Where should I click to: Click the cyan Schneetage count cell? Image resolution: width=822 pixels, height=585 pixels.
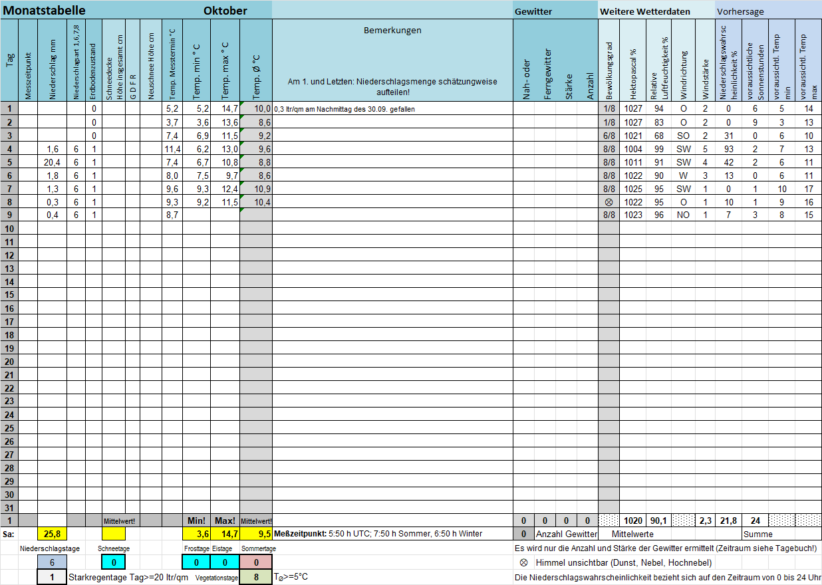pos(112,563)
